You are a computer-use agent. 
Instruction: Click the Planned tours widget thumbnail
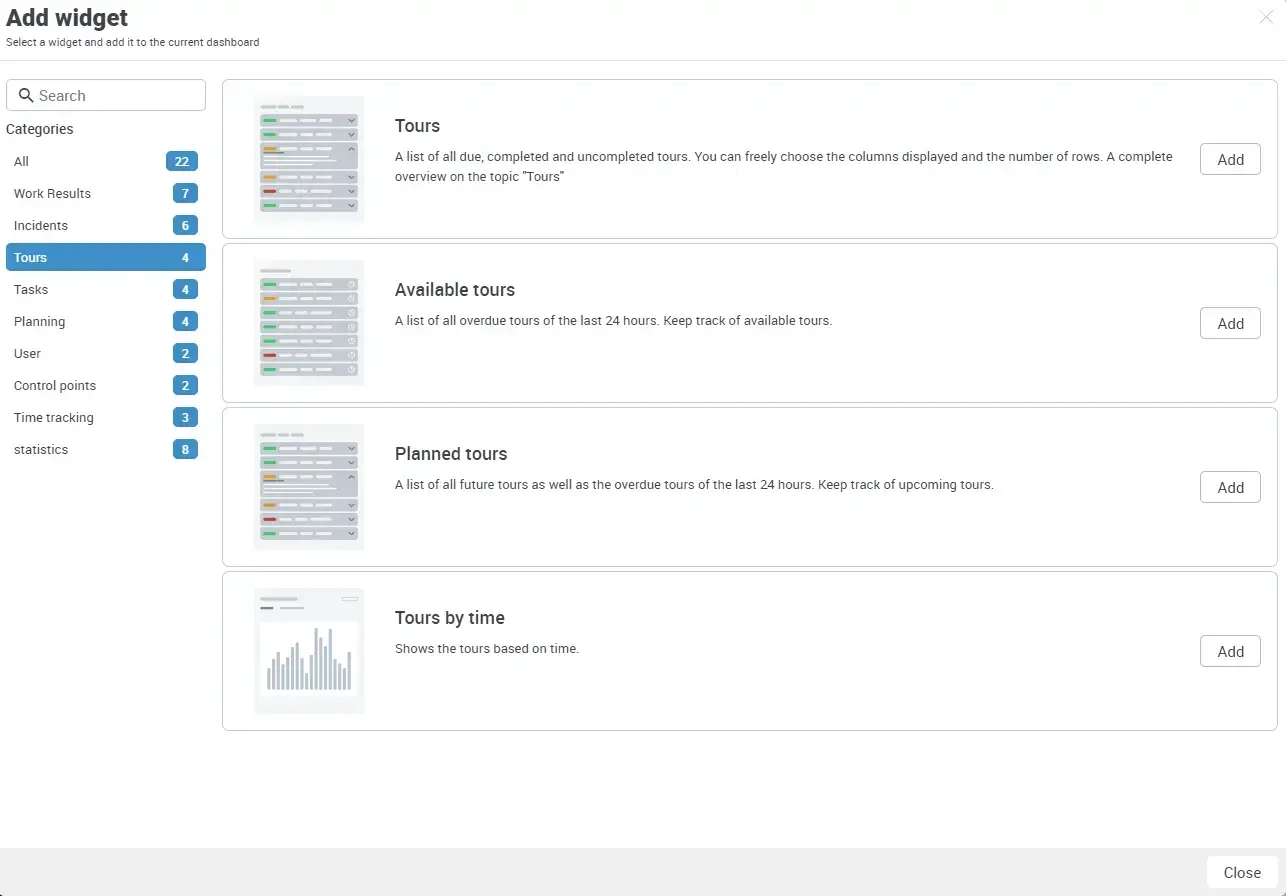click(309, 487)
